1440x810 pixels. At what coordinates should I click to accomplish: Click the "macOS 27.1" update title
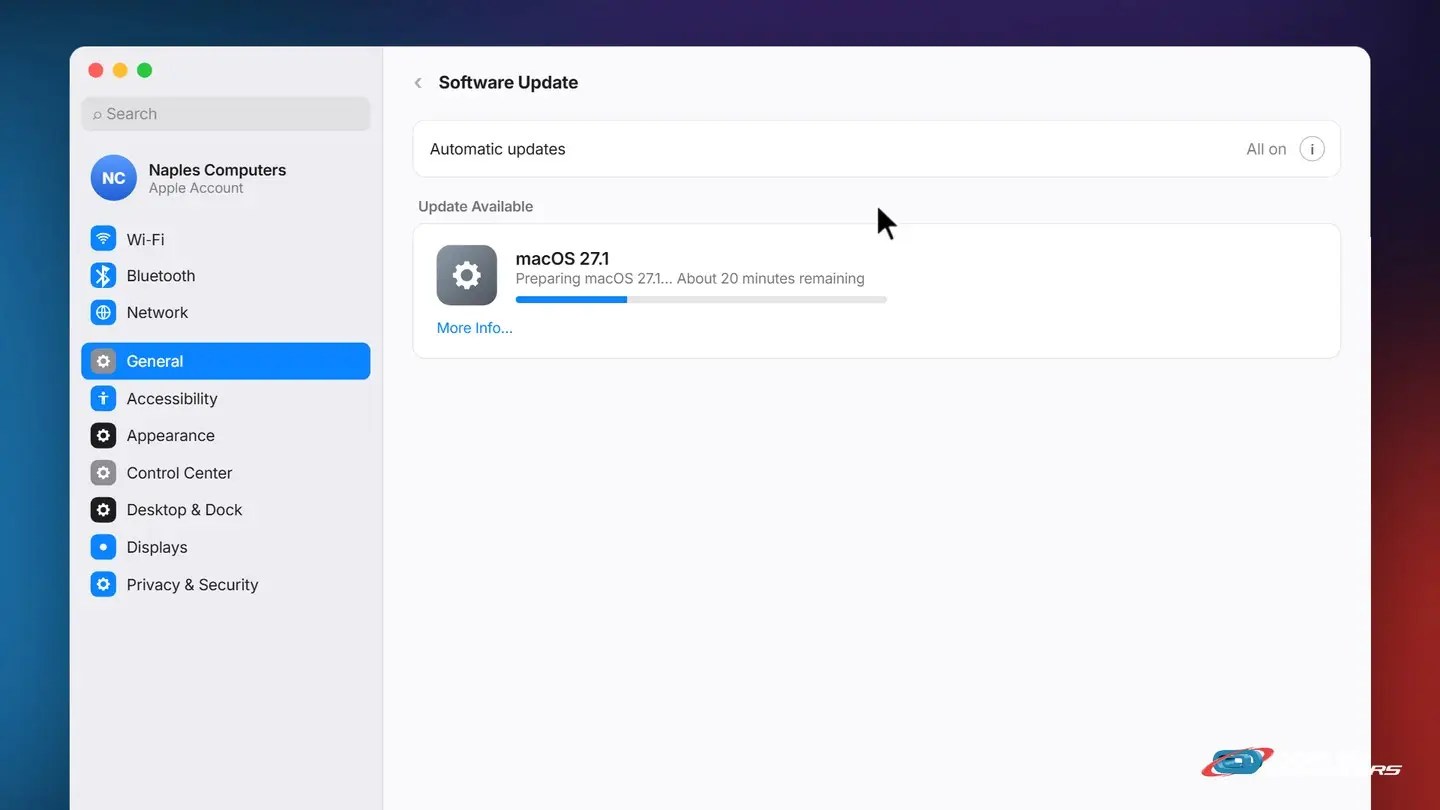click(562, 259)
